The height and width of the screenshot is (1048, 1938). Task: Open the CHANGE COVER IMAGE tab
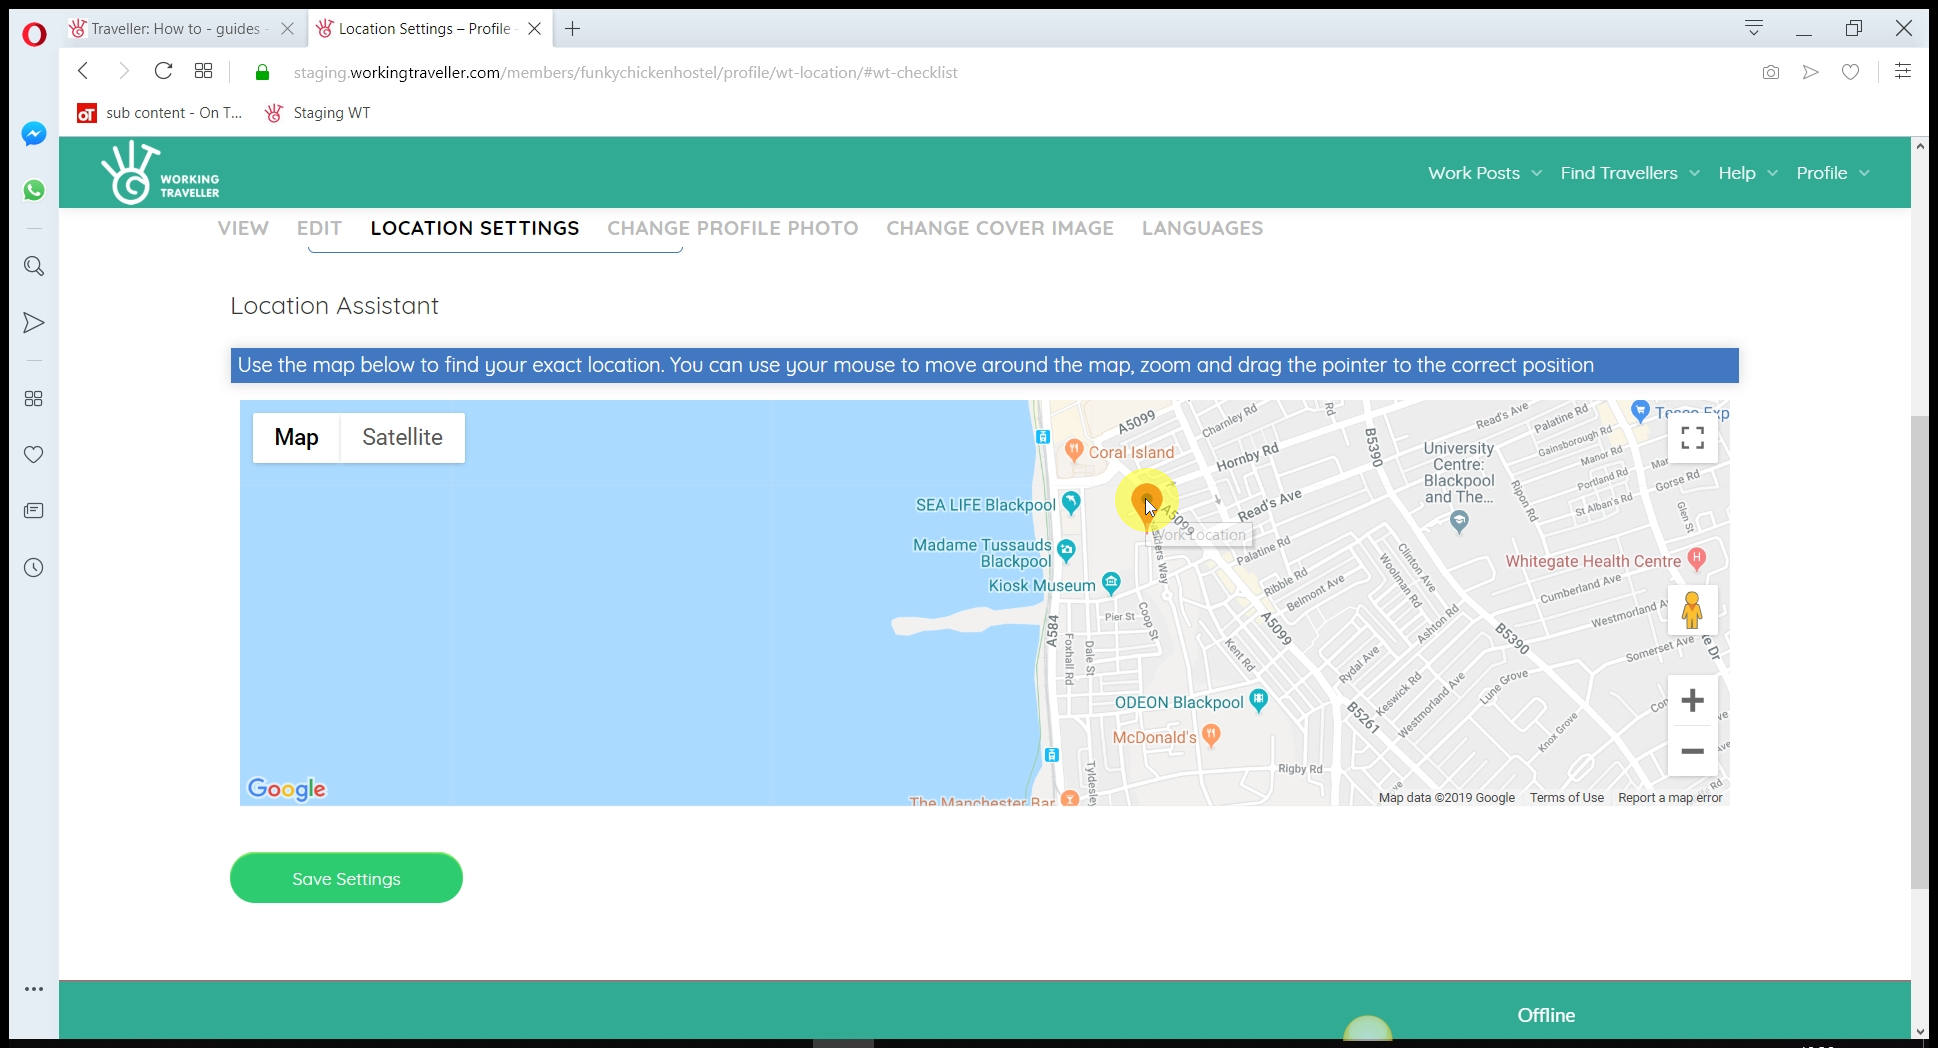[x=1000, y=228]
